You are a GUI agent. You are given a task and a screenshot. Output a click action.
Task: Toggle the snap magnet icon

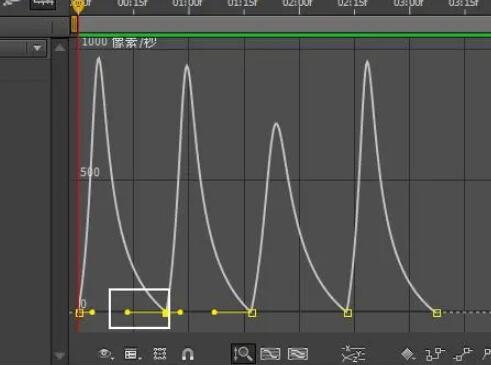point(188,354)
